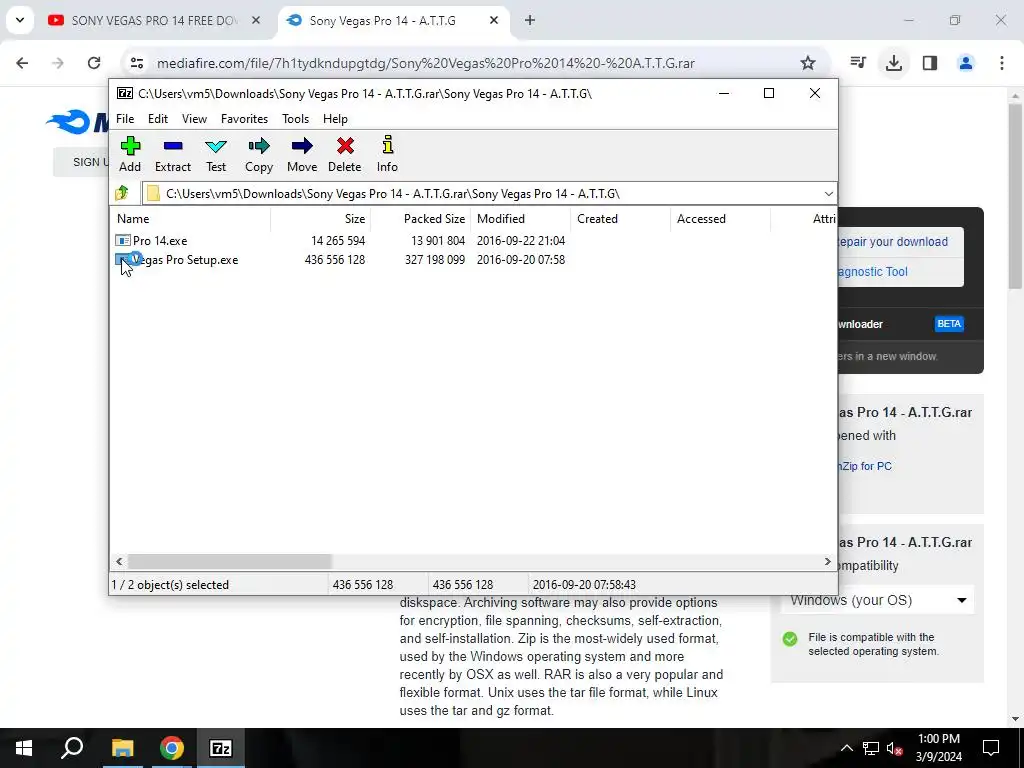Click the 7-Zip taskbar icon

coord(221,748)
